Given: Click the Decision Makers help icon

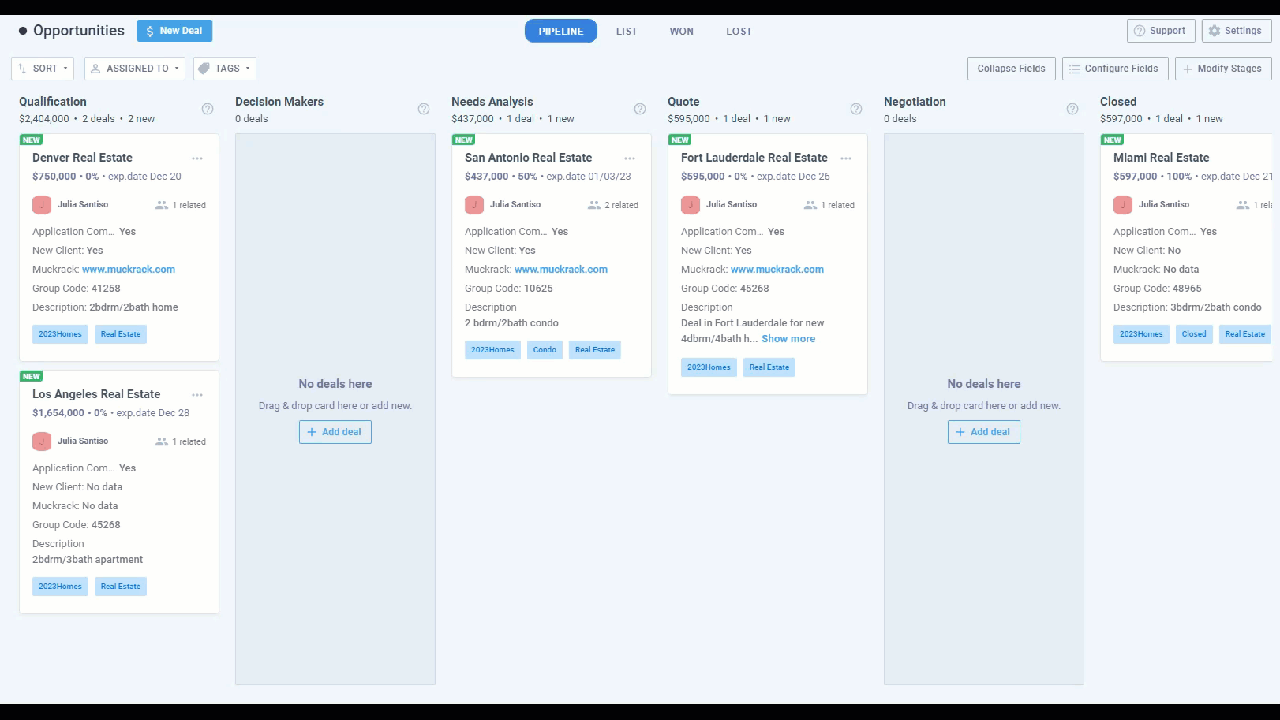Looking at the screenshot, I should point(423,109).
